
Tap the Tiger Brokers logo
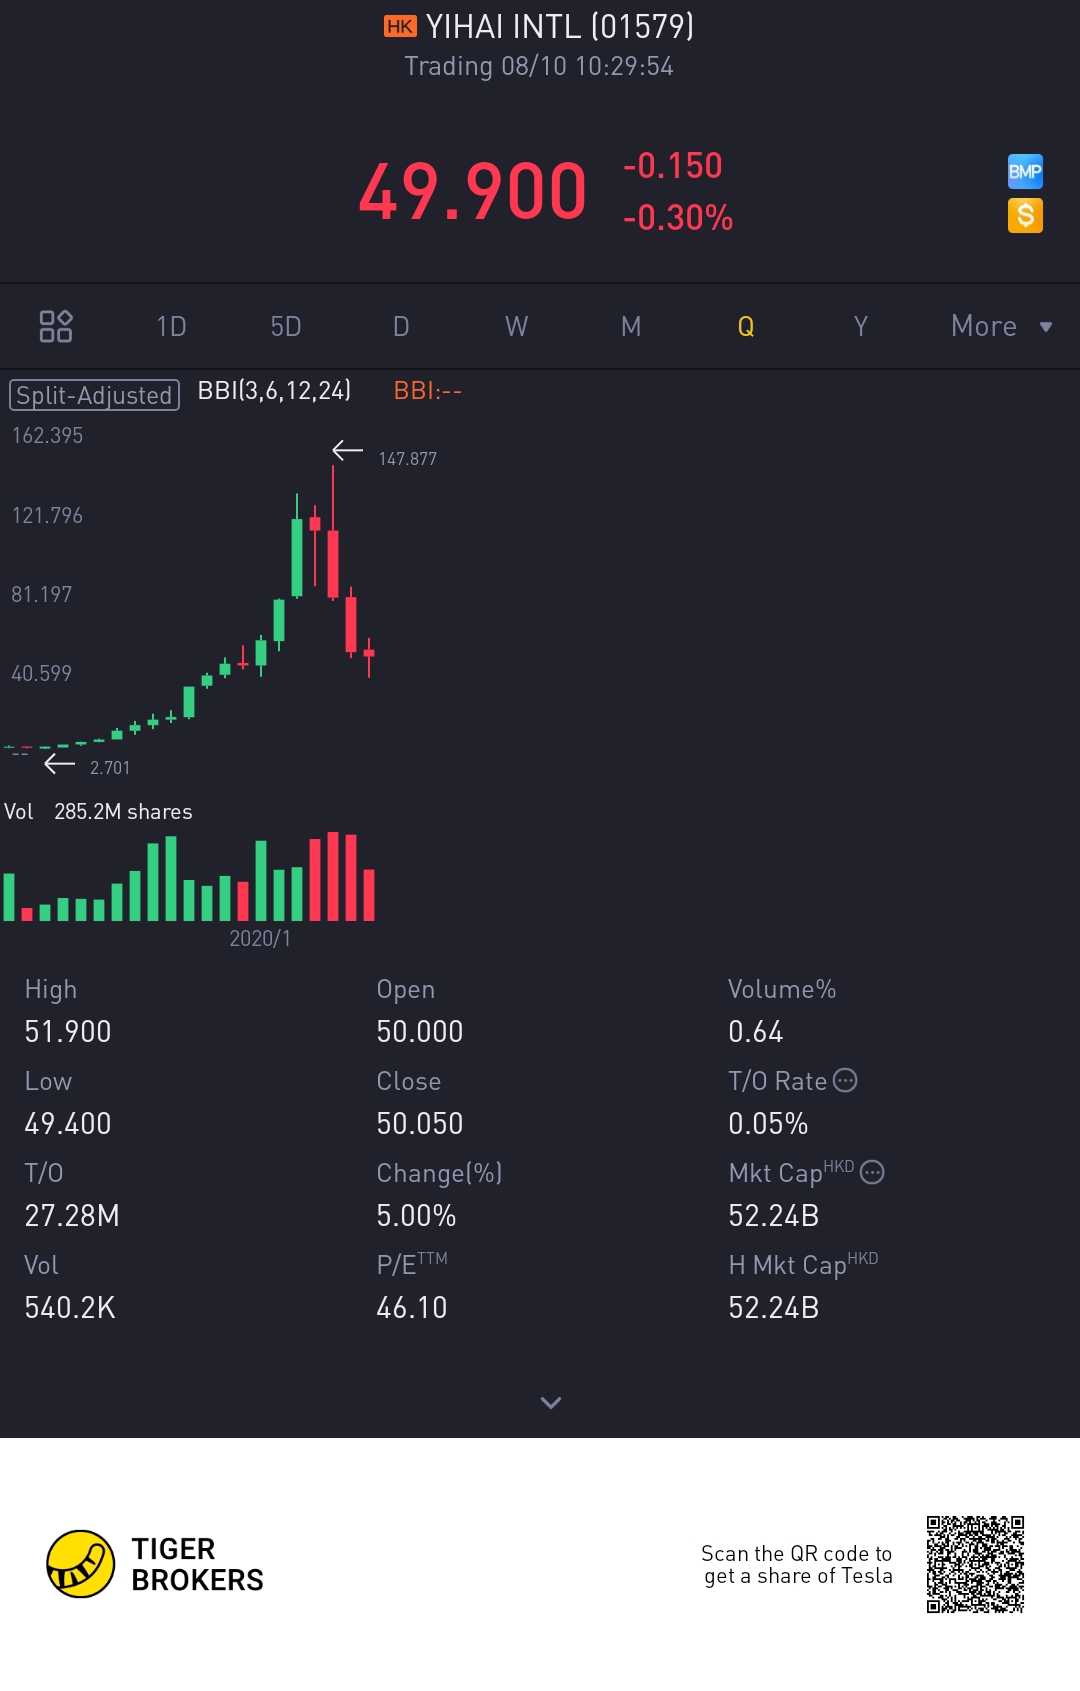pyautogui.click(x=155, y=1564)
